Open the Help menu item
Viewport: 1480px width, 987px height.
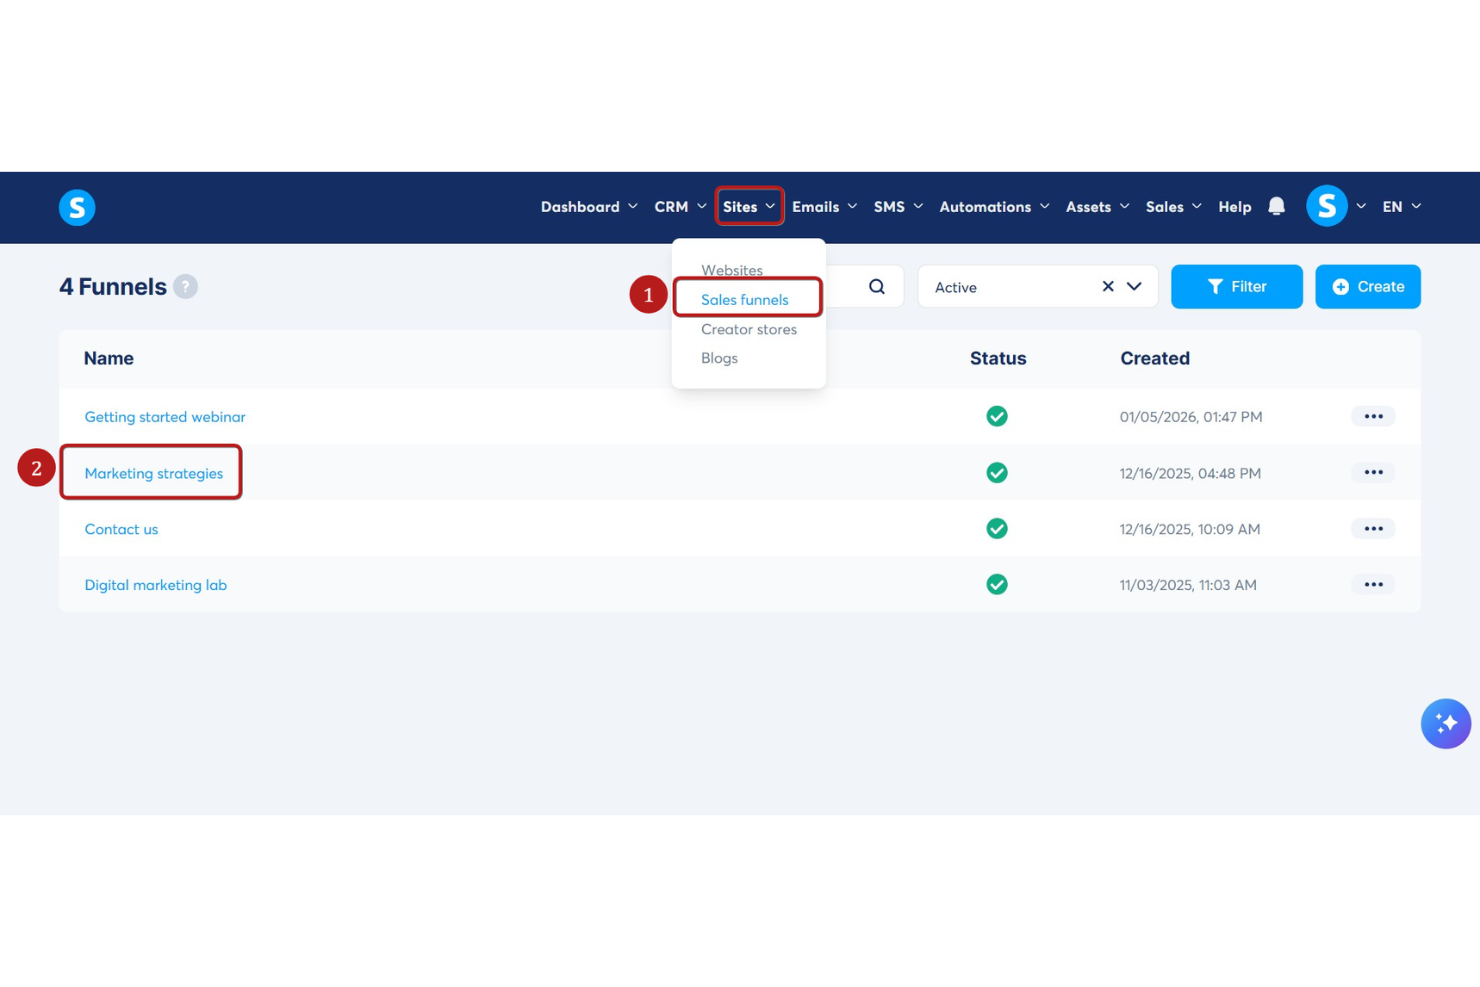1235,207
